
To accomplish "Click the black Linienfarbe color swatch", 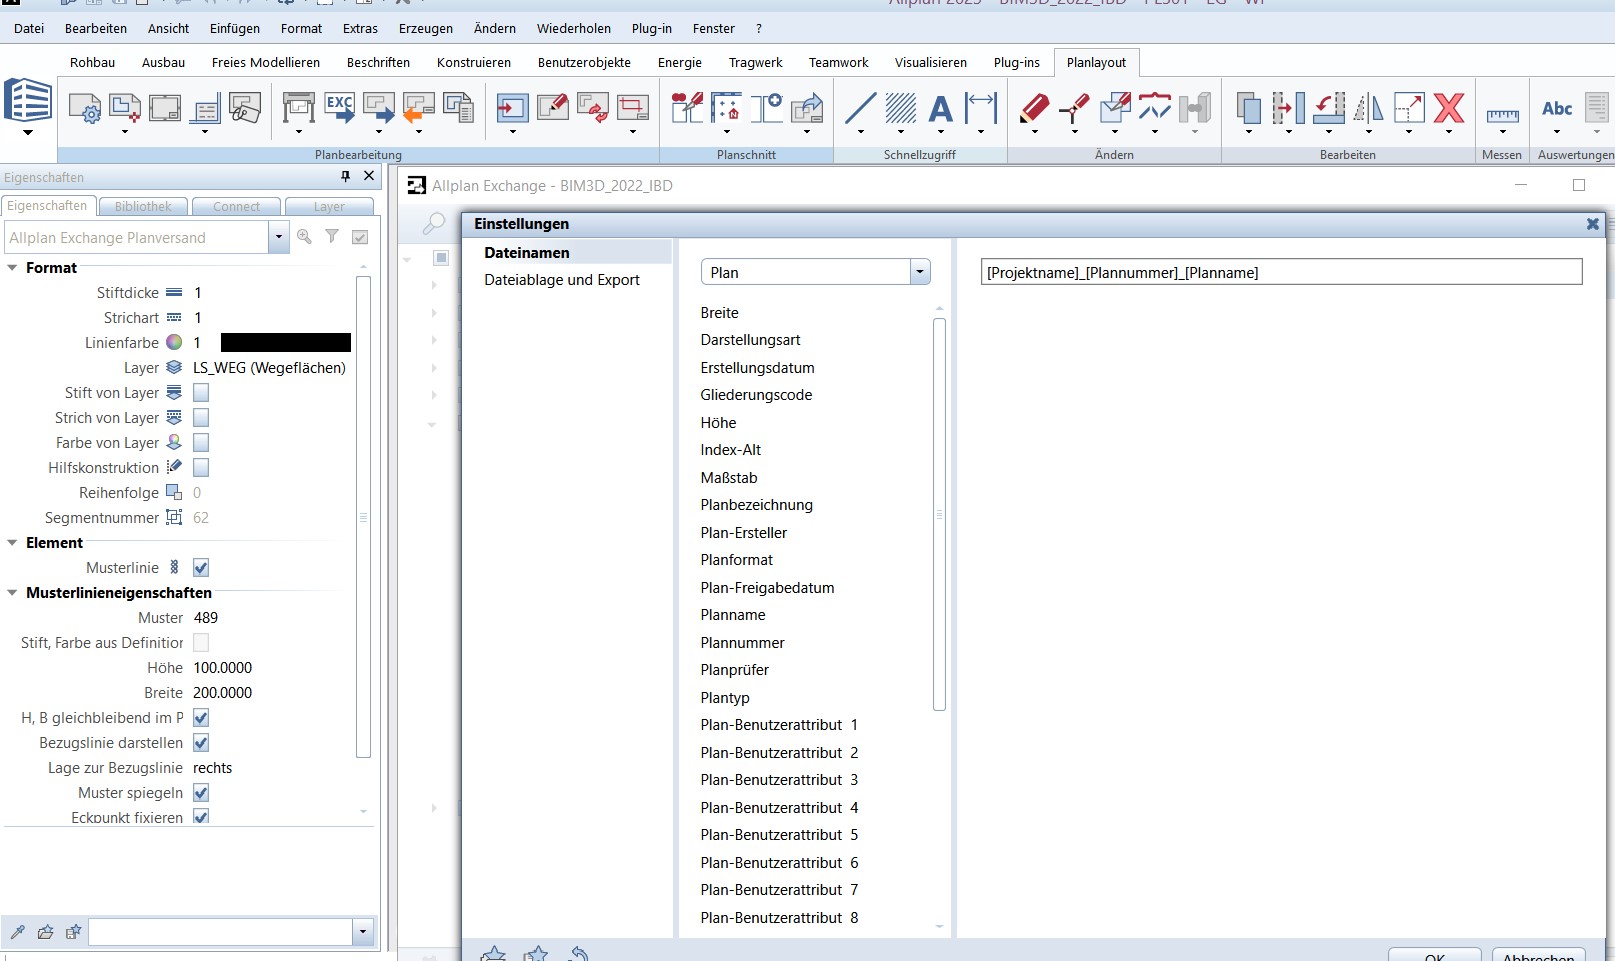I will [285, 343].
